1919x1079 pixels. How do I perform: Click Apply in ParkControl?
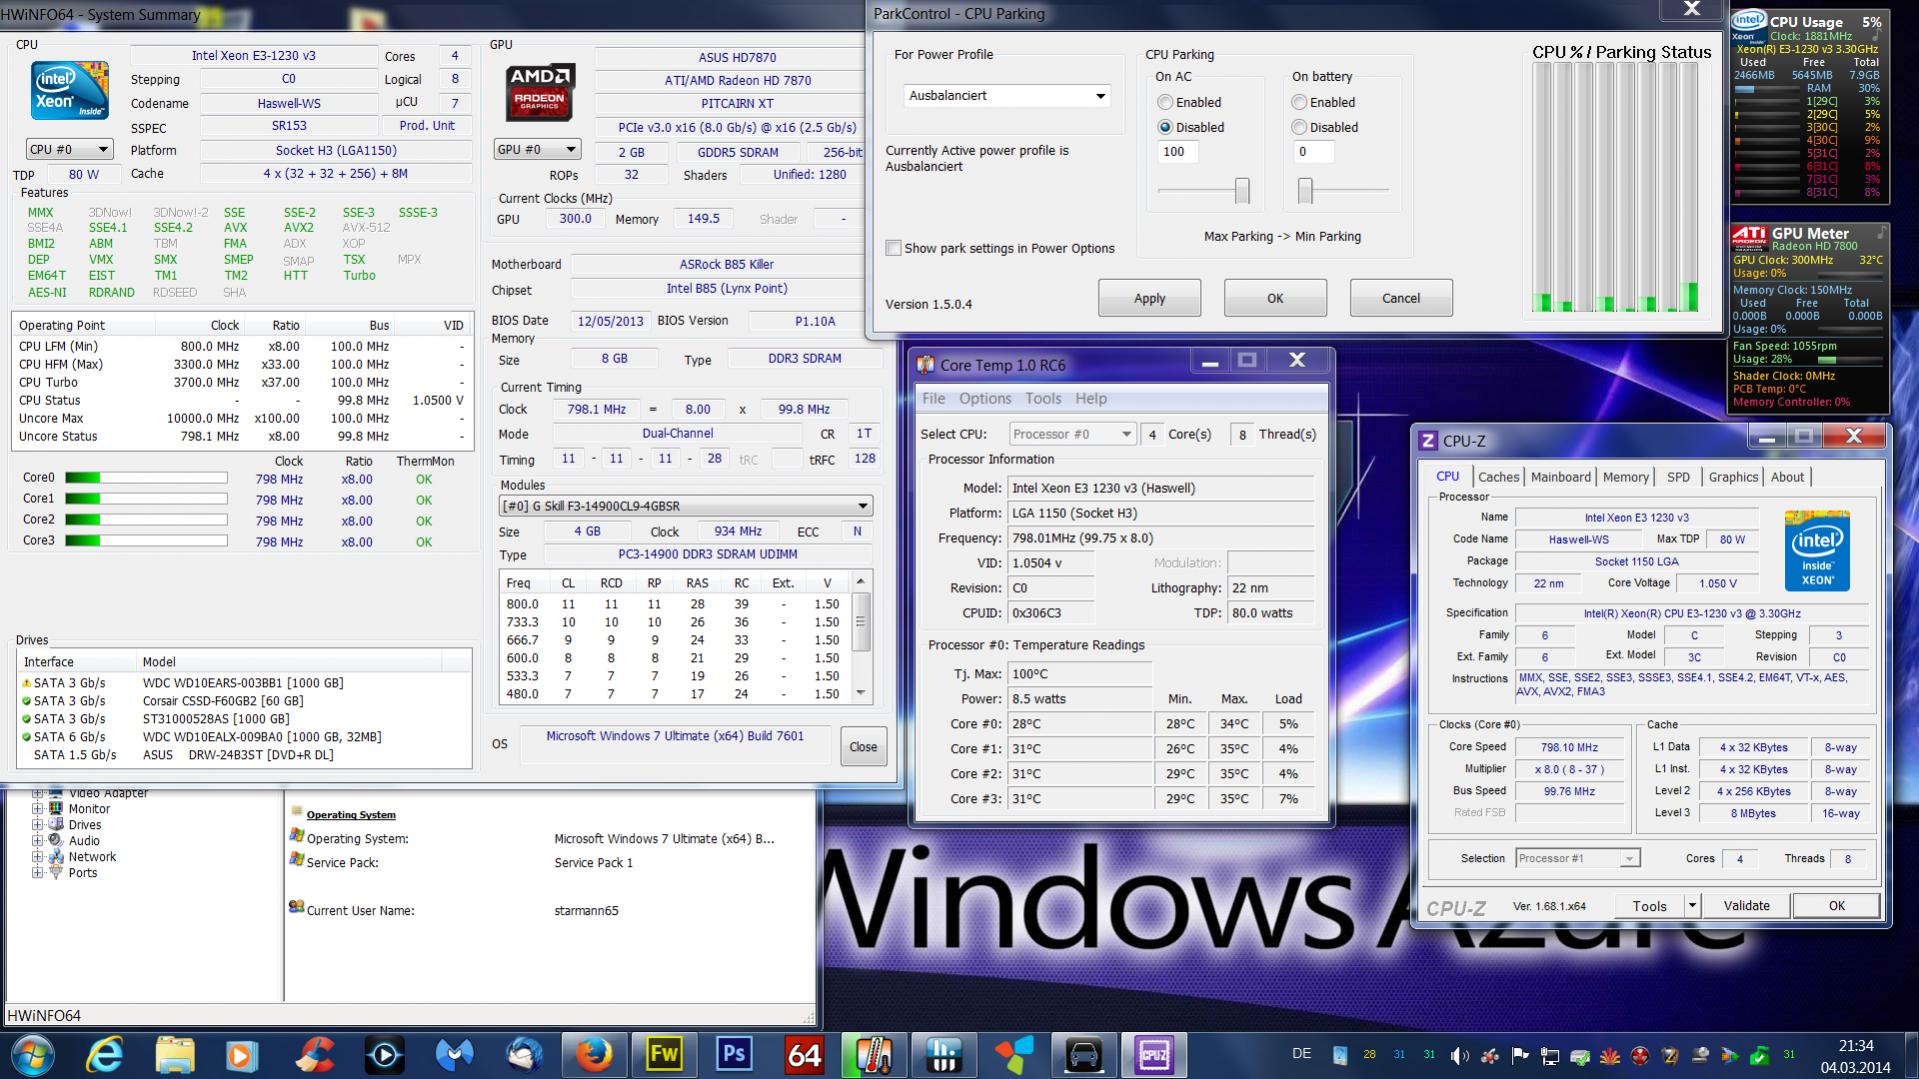(1149, 298)
